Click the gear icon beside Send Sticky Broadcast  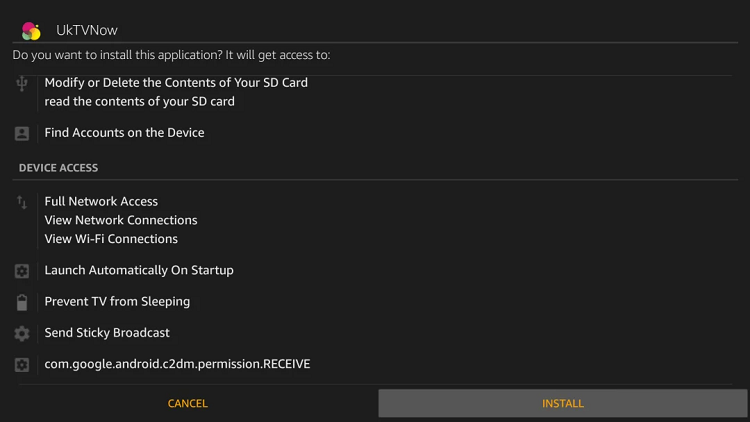point(22,333)
